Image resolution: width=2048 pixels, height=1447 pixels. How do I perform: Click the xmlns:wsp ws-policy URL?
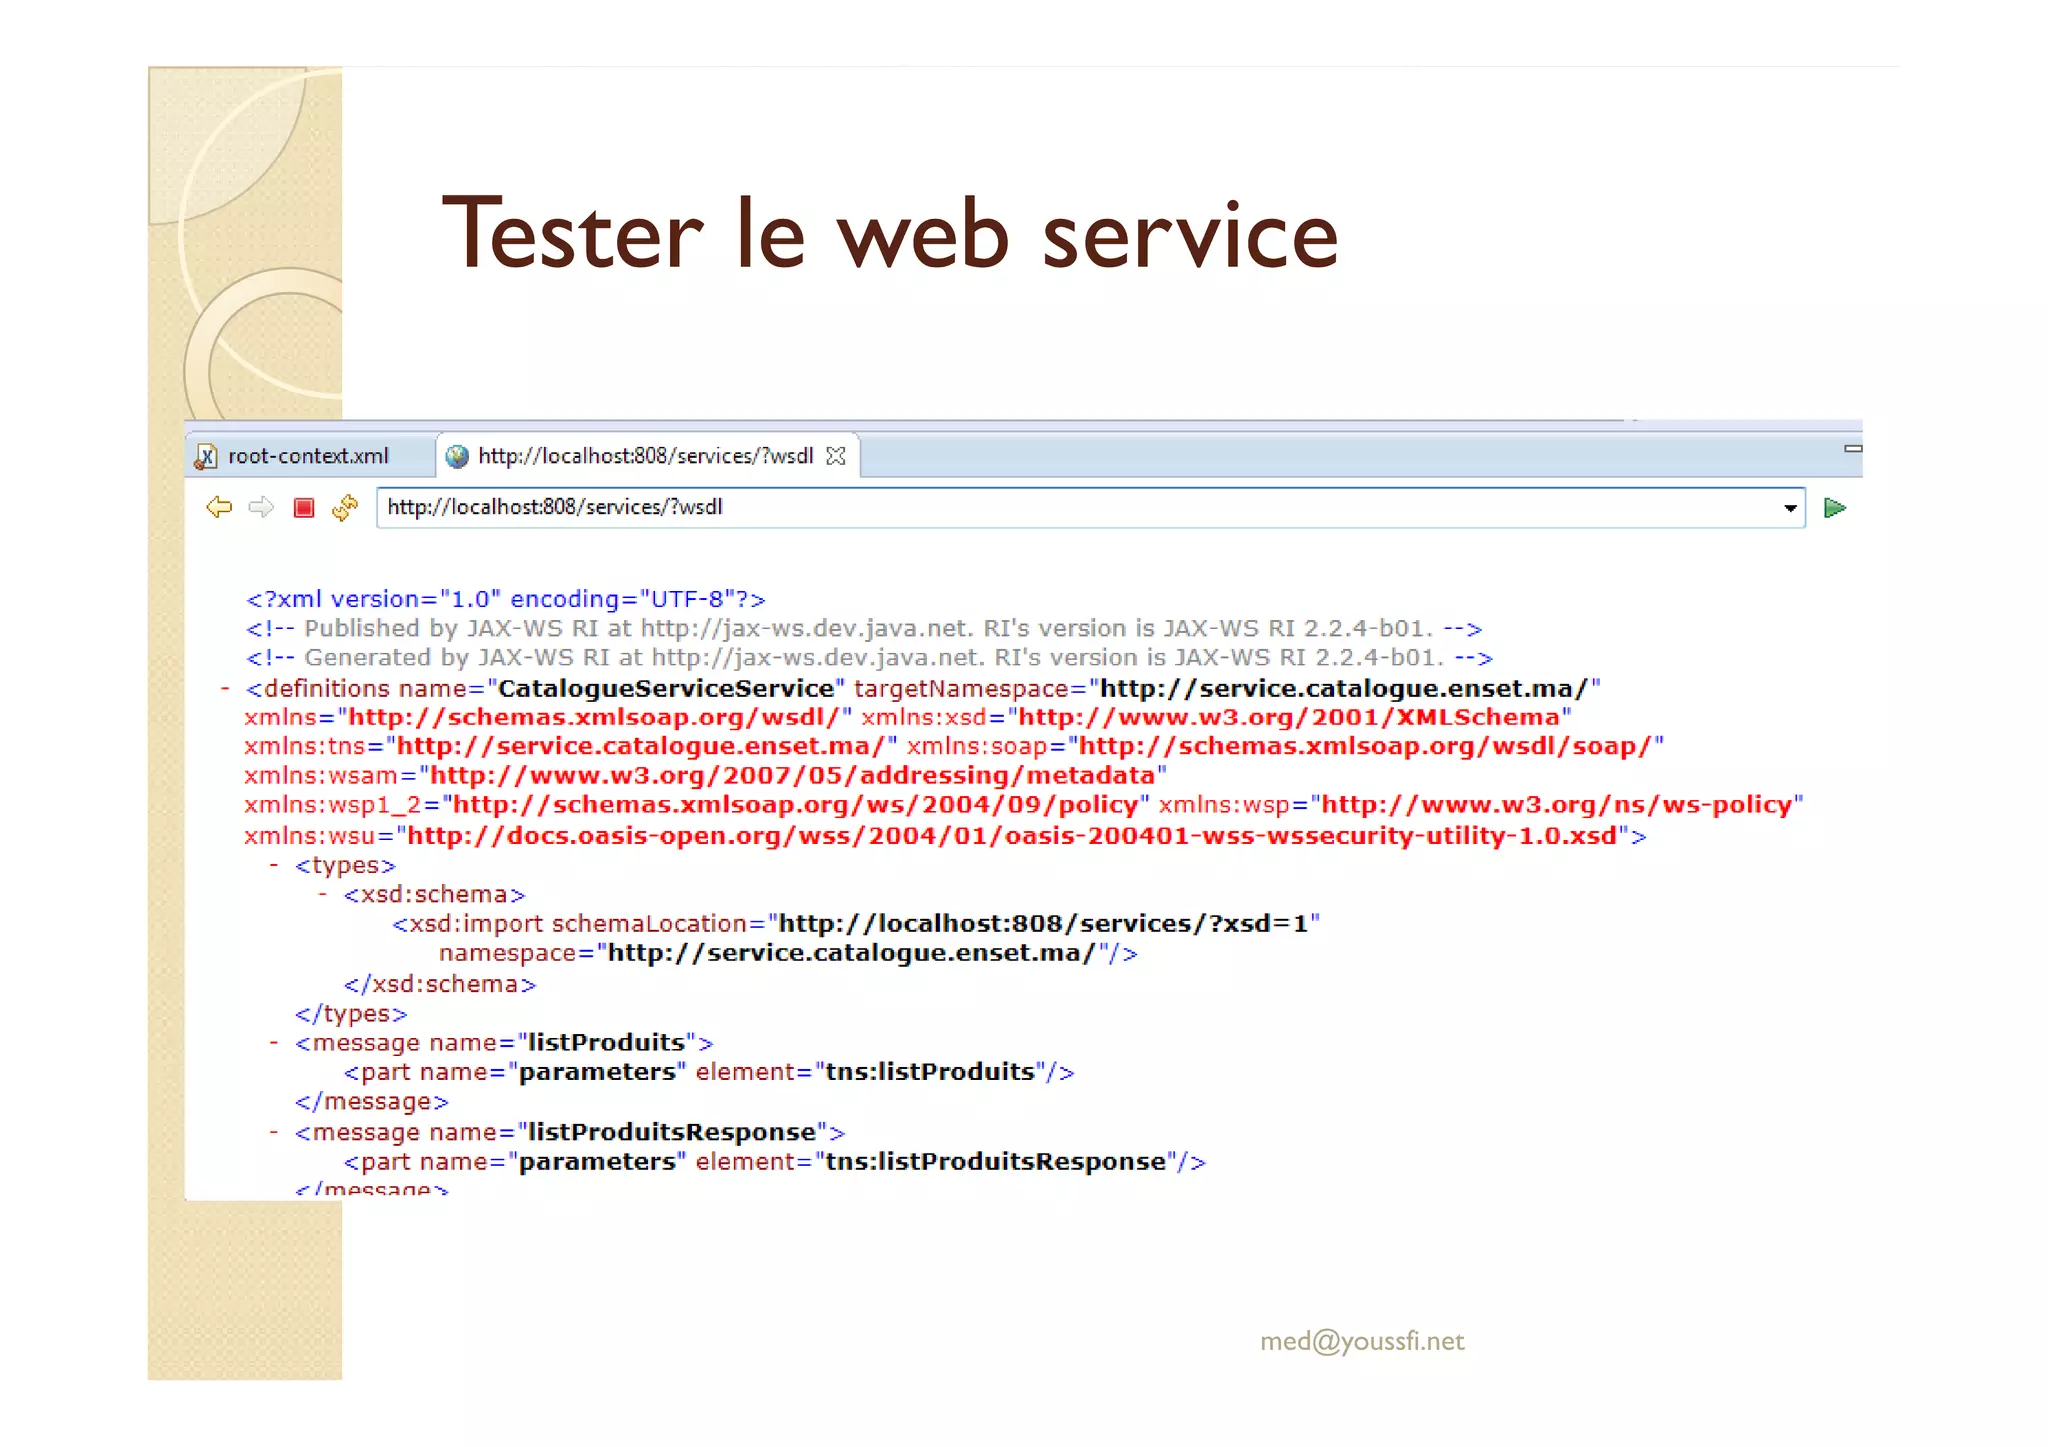coord(1557,805)
